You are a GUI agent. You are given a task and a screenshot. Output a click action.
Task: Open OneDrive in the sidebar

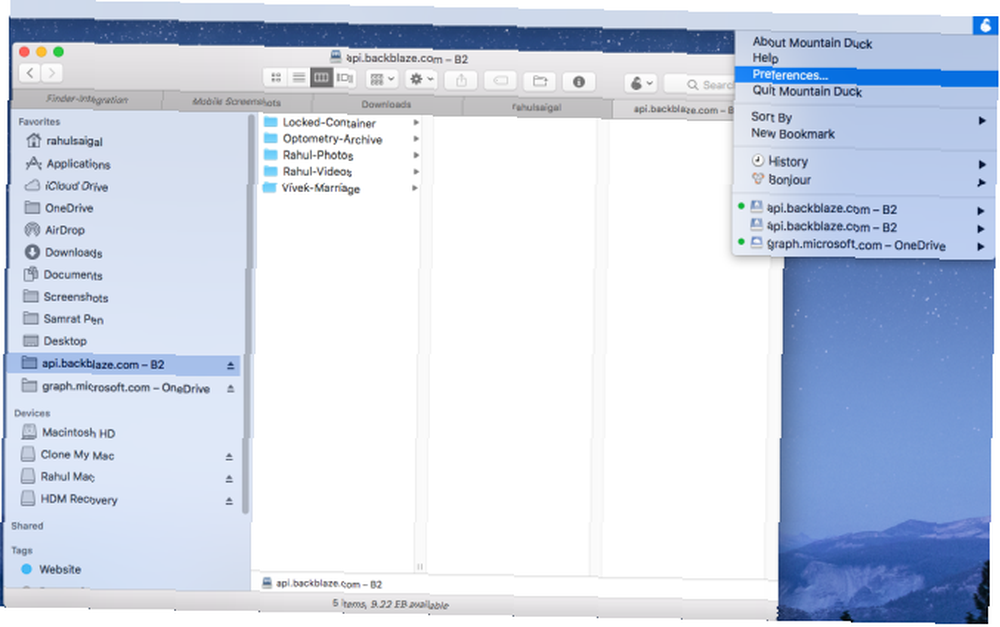coord(59,208)
